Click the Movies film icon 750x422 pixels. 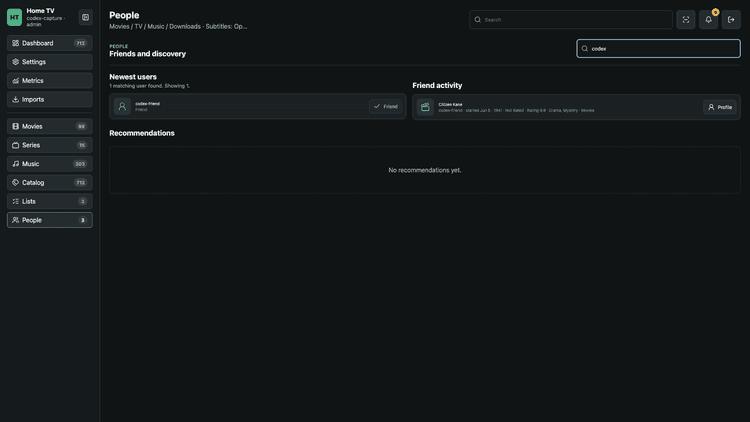(15, 126)
